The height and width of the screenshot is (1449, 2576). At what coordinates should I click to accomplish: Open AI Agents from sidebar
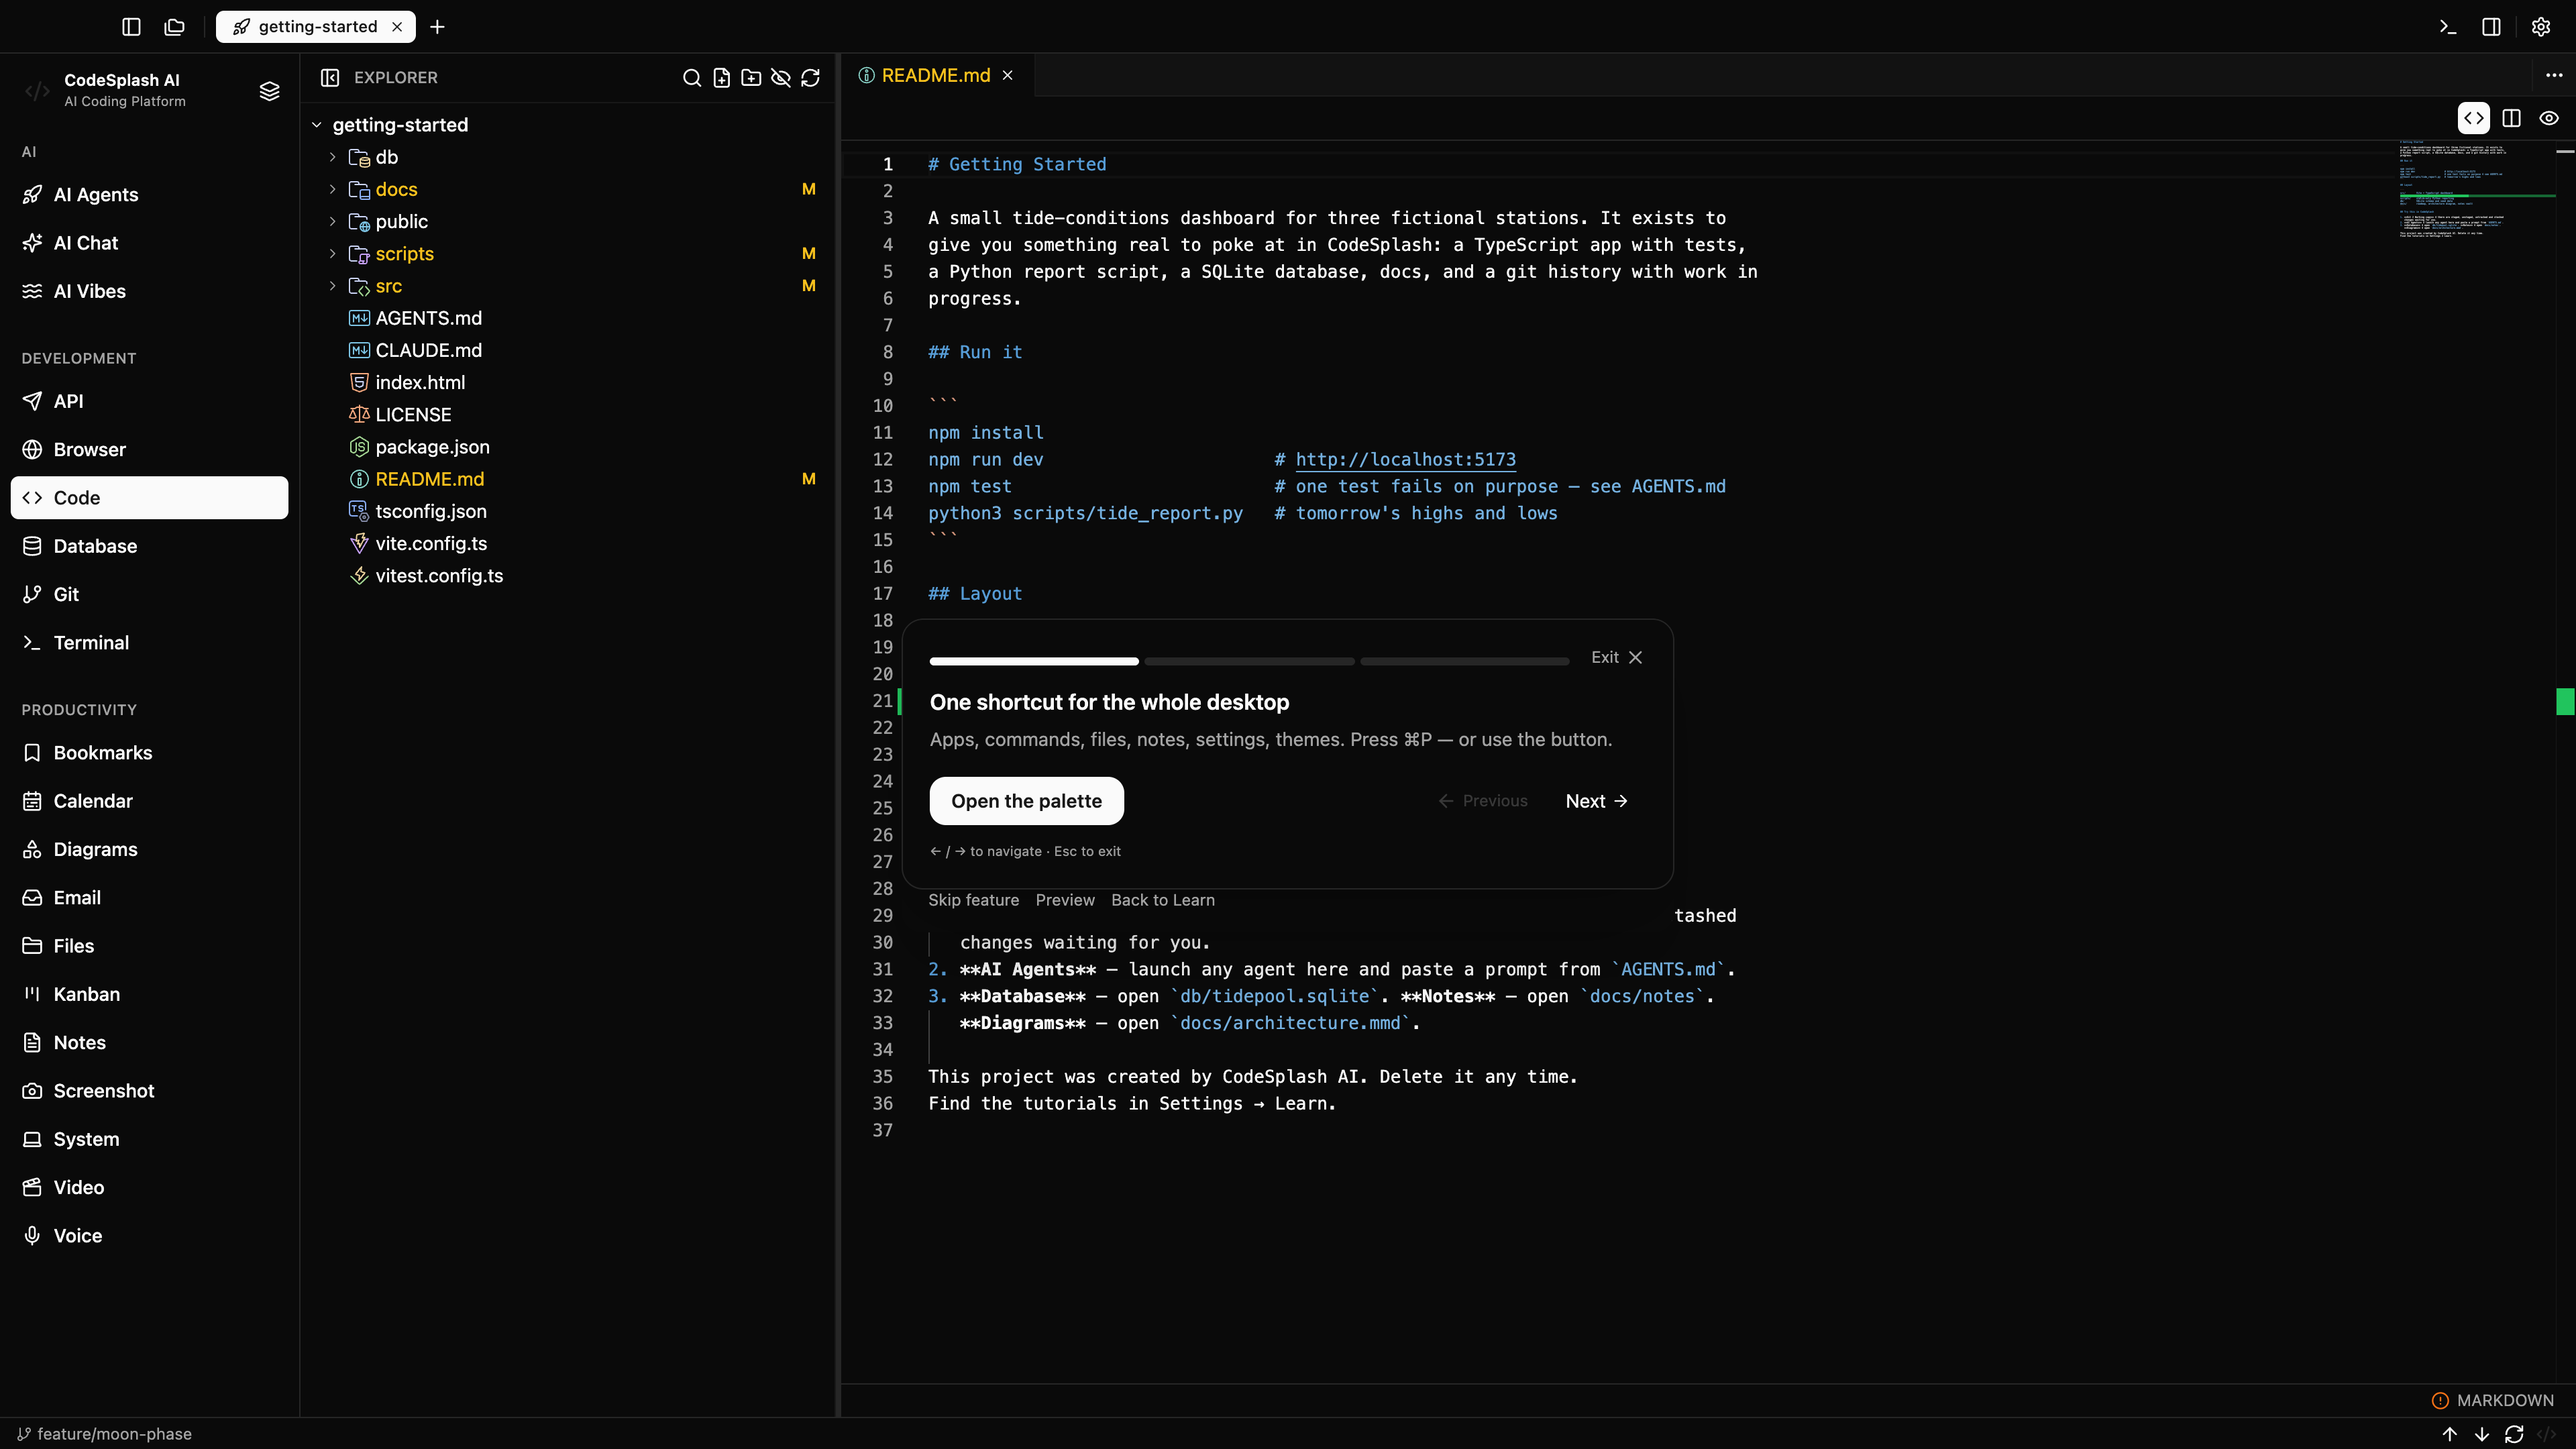click(x=149, y=195)
